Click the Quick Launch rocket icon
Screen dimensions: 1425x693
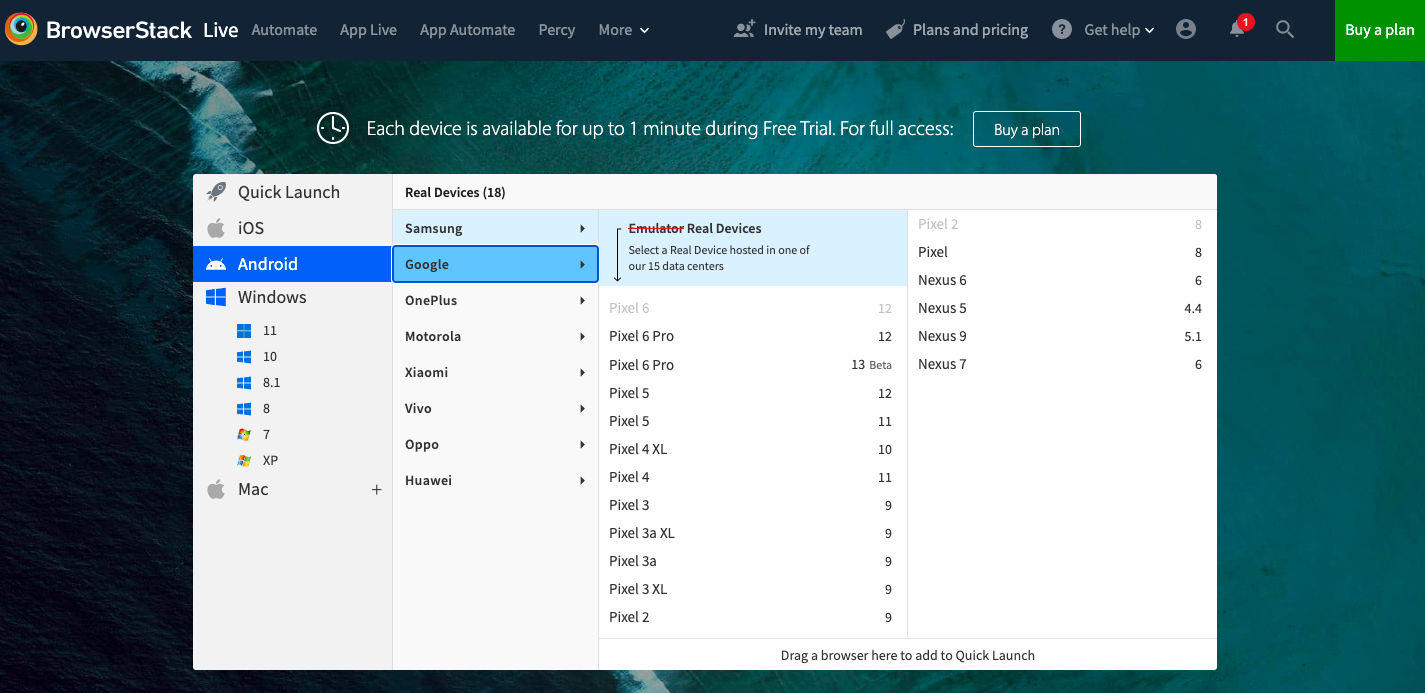(x=216, y=192)
